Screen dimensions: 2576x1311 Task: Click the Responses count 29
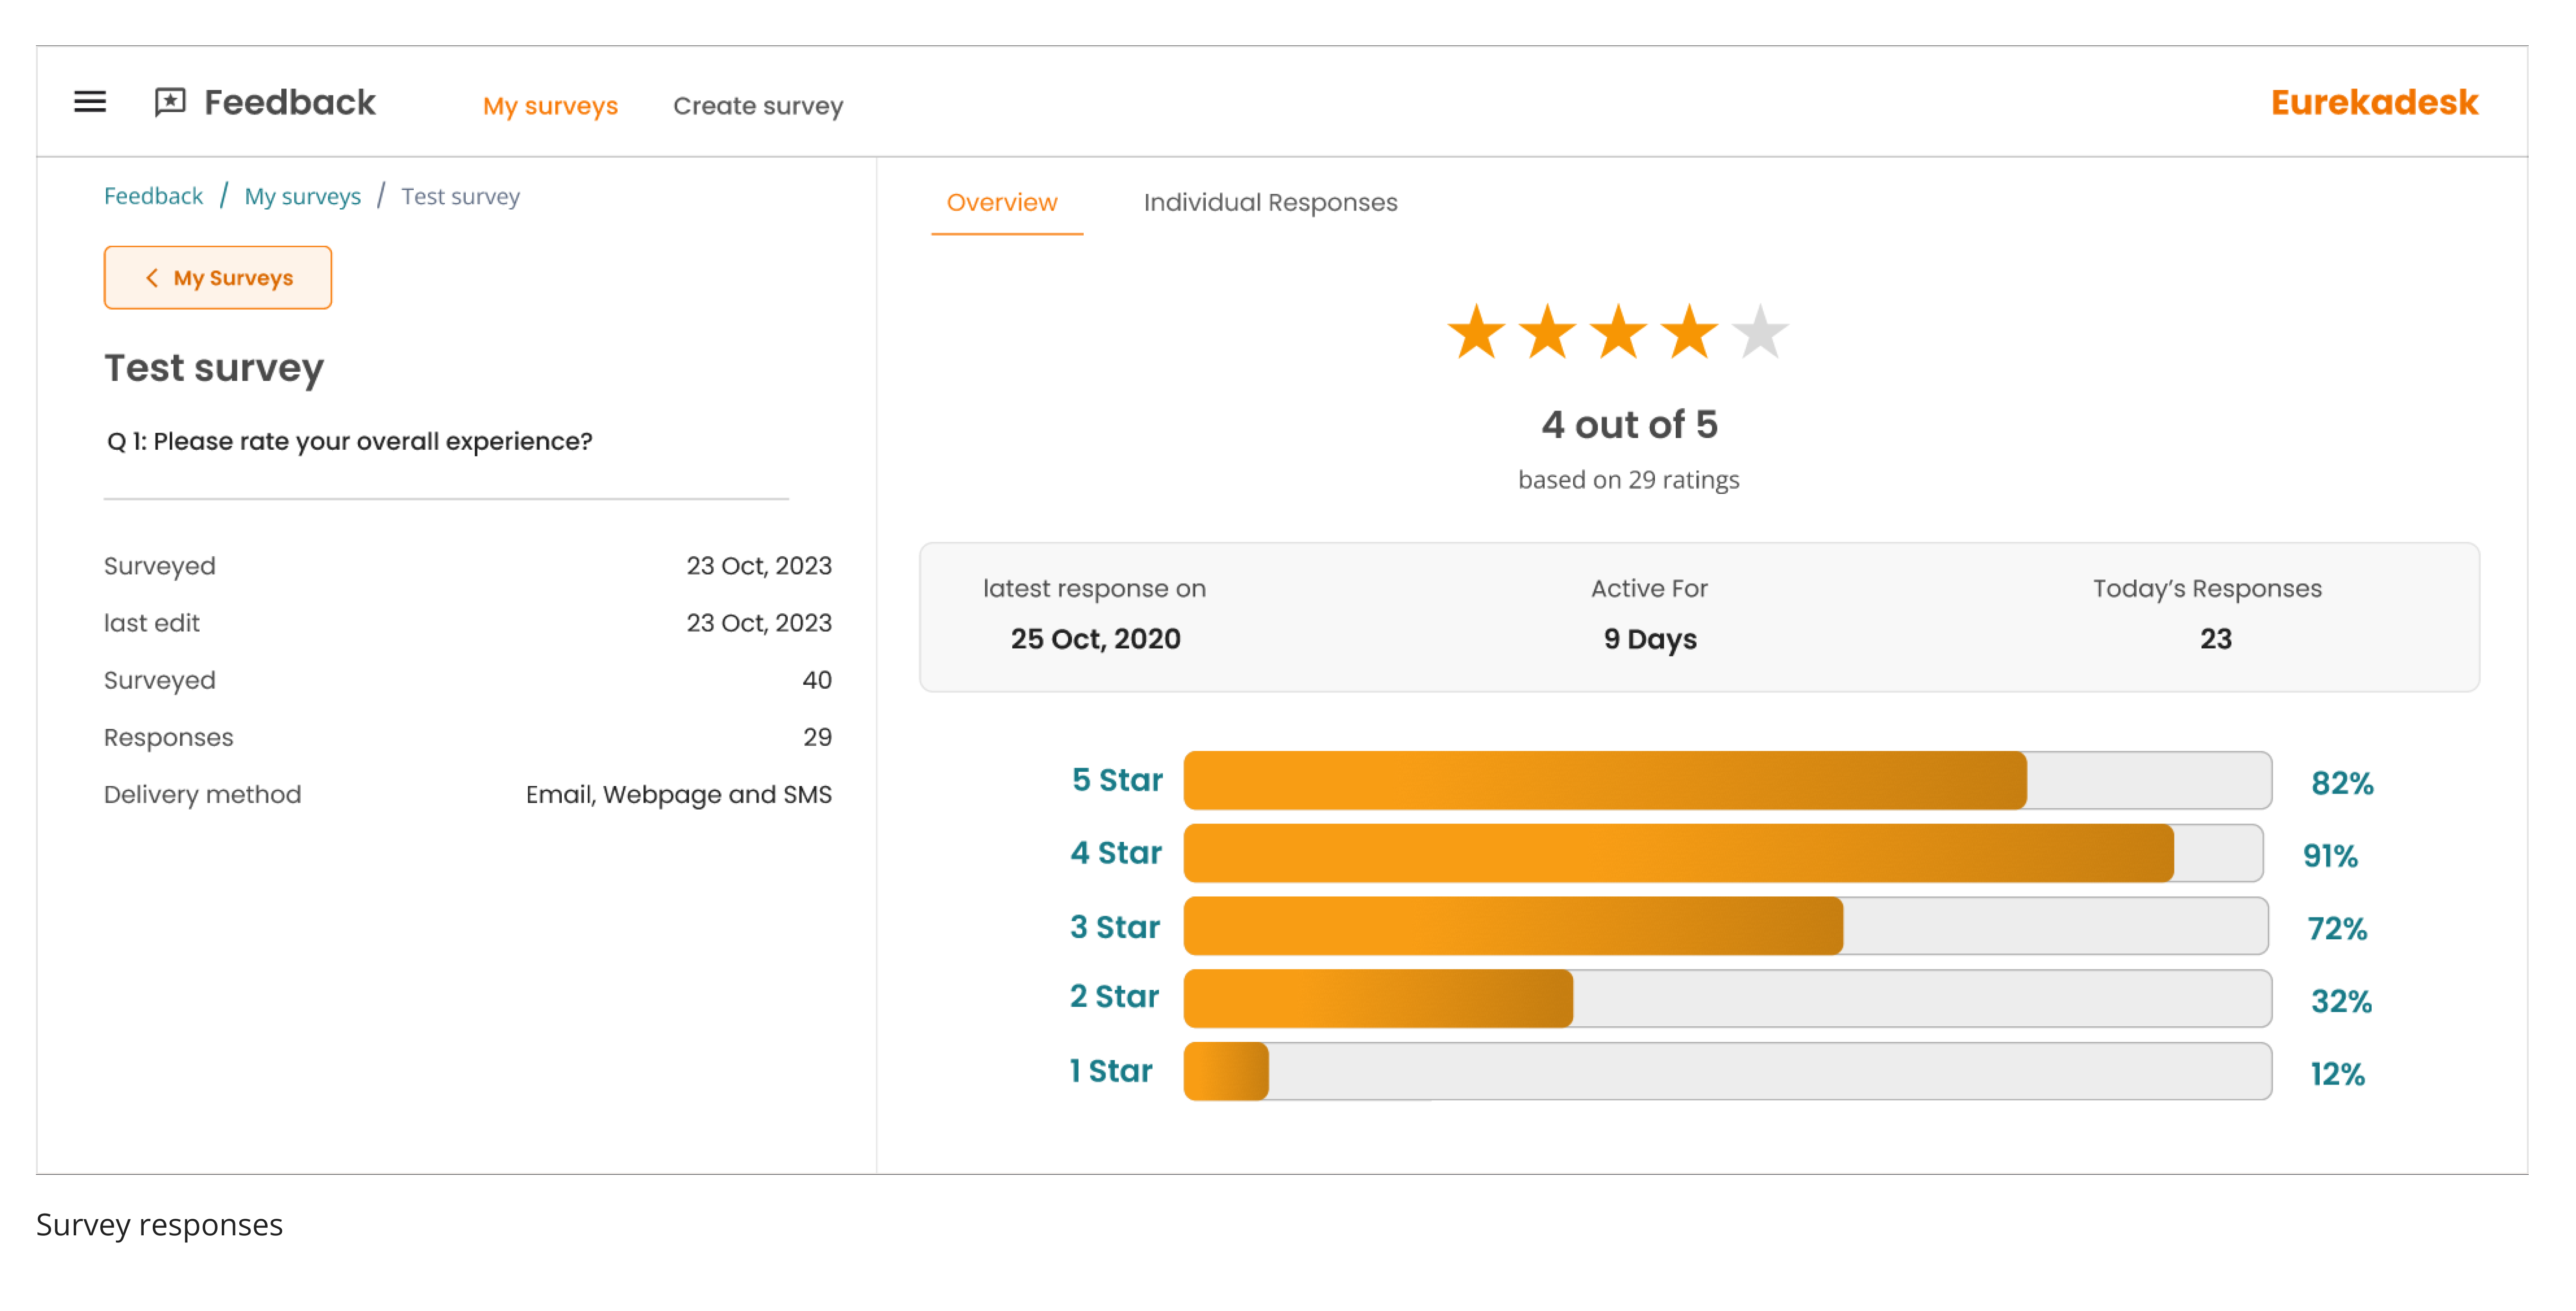point(817,737)
